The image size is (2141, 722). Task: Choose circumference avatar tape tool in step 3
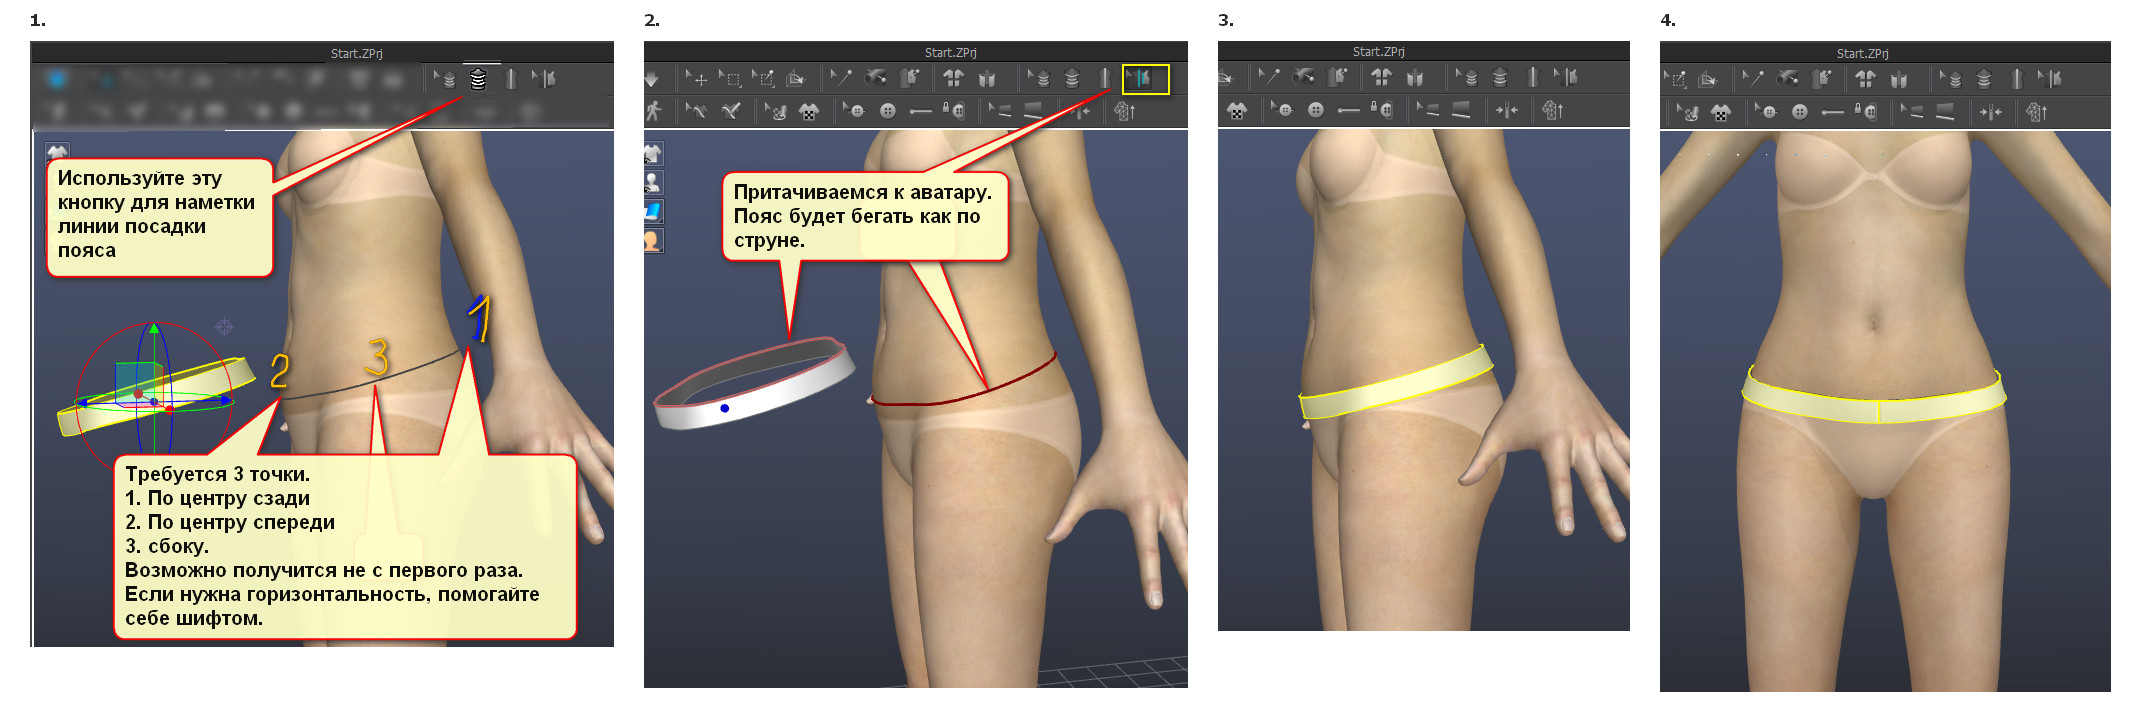[1500, 77]
